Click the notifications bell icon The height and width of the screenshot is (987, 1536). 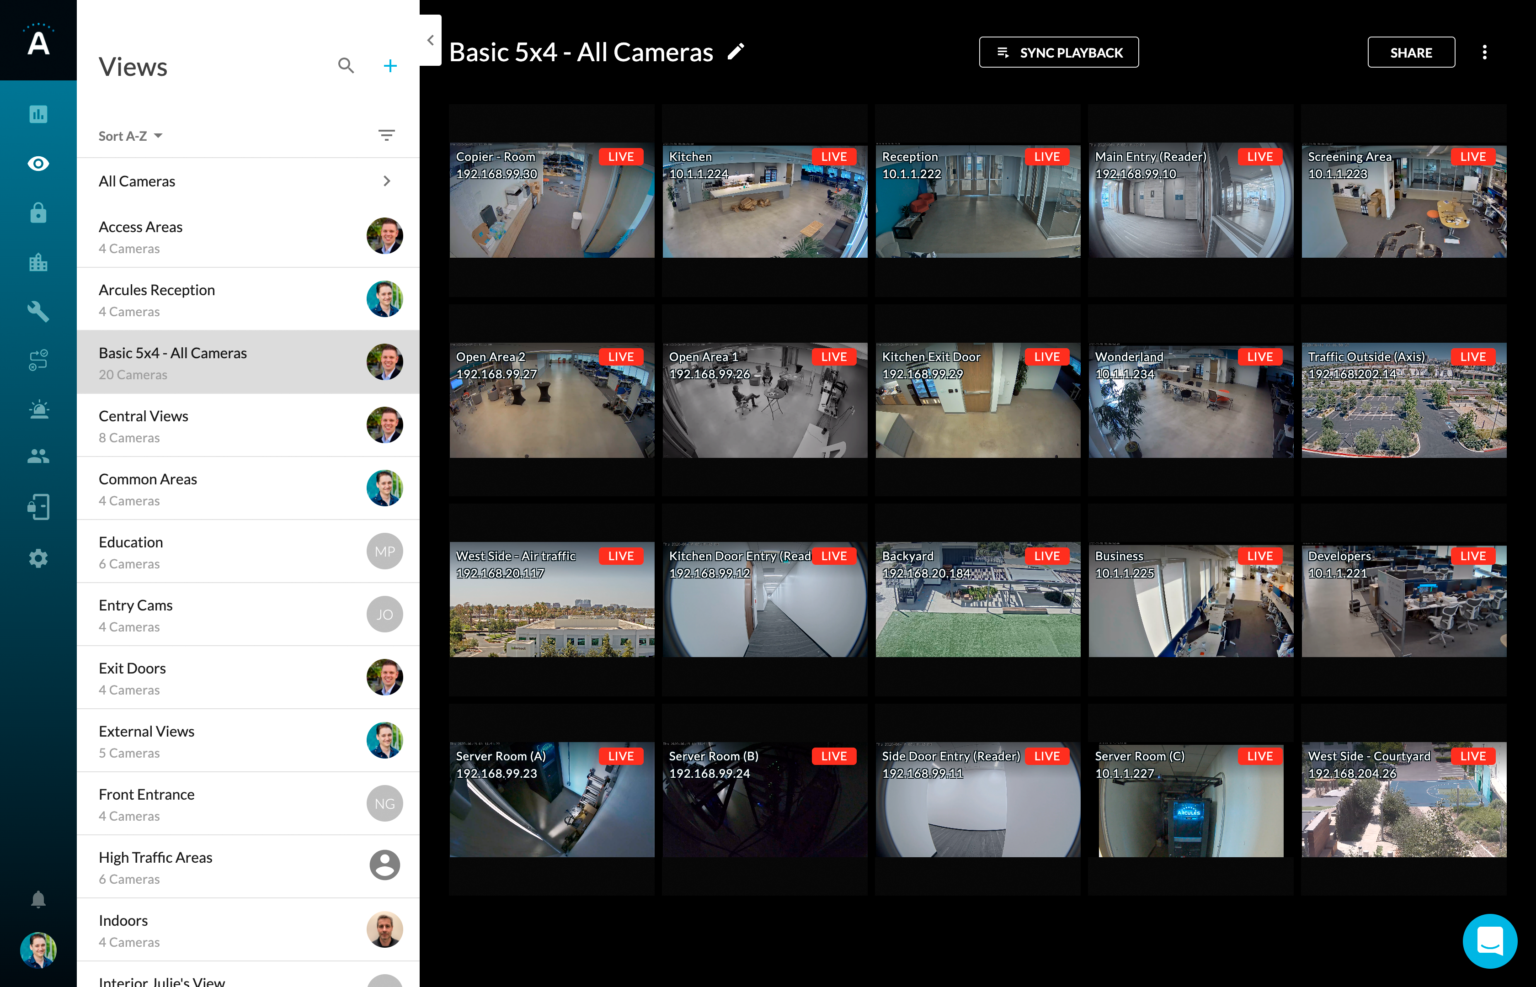38,899
